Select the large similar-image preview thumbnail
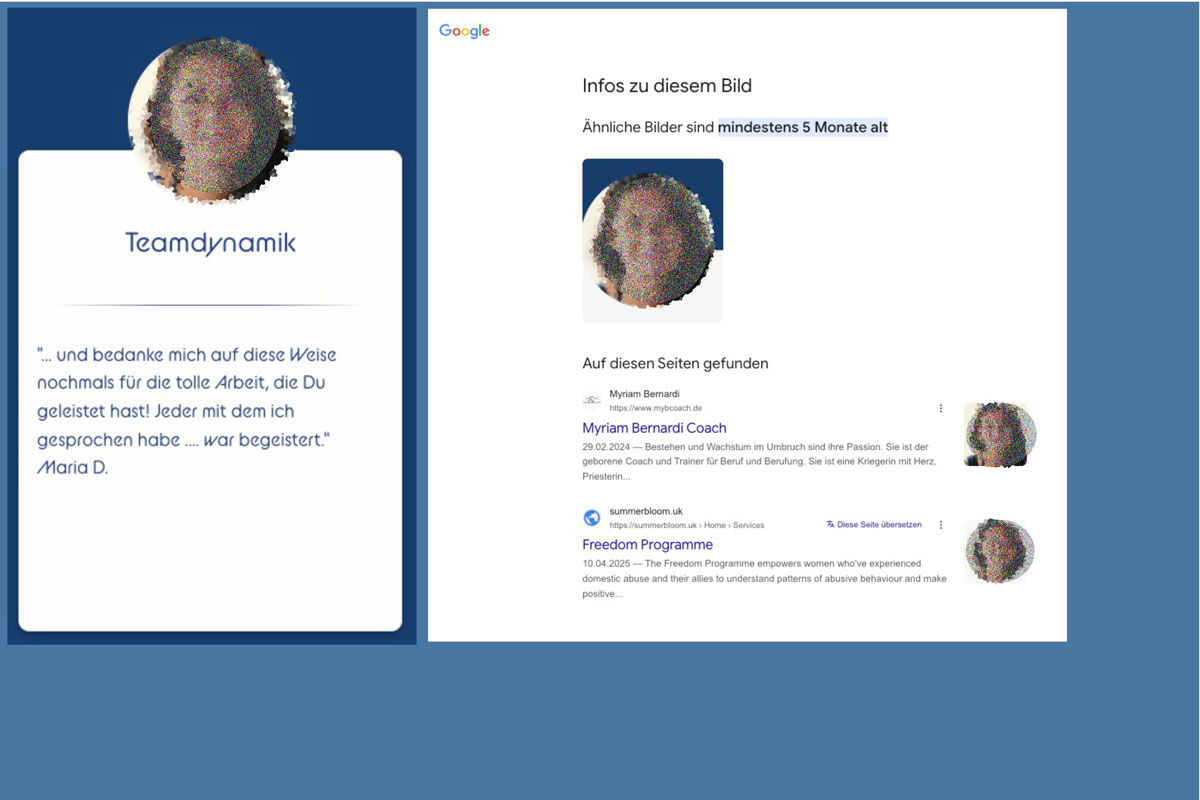Viewport: 1200px width, 800px height. click(652, 240)
